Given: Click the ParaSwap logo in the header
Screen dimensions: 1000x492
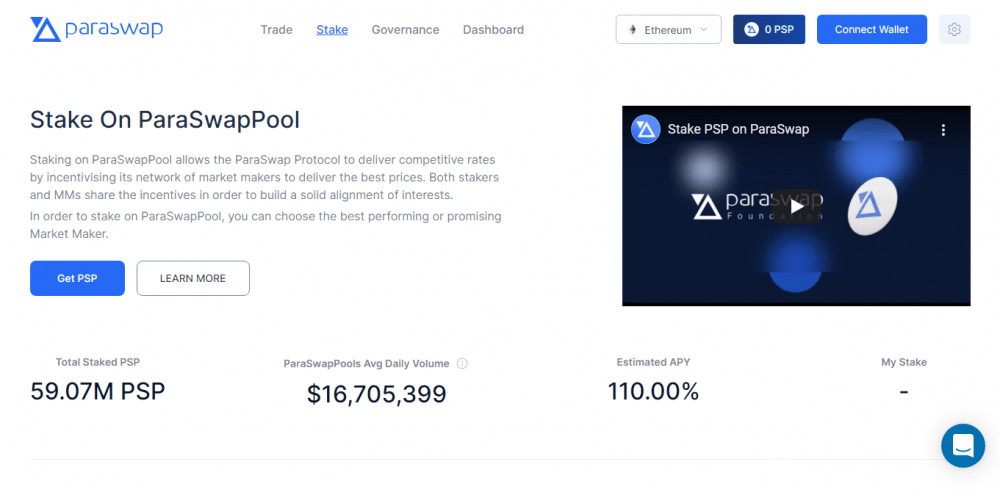Looking at the screenshot, I should pyautogui.click(x=97, y=29).
